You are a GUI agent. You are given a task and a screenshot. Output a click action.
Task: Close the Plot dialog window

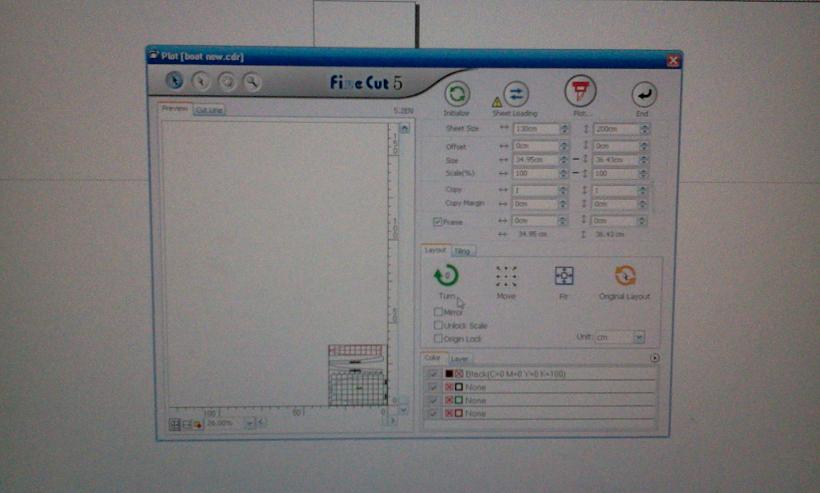coord(673,61)
